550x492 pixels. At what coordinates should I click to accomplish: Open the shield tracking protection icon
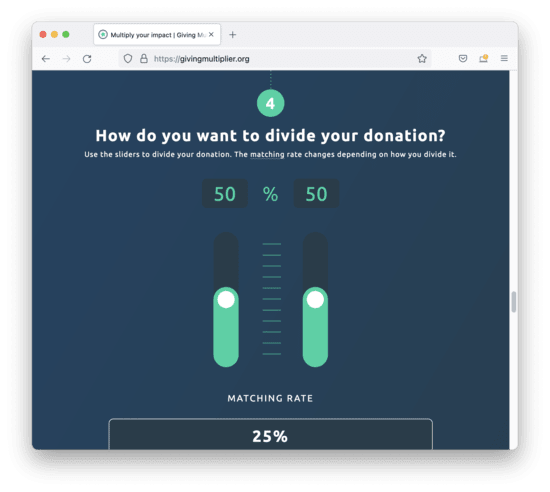pyautogui.click(x=128, y=59)
